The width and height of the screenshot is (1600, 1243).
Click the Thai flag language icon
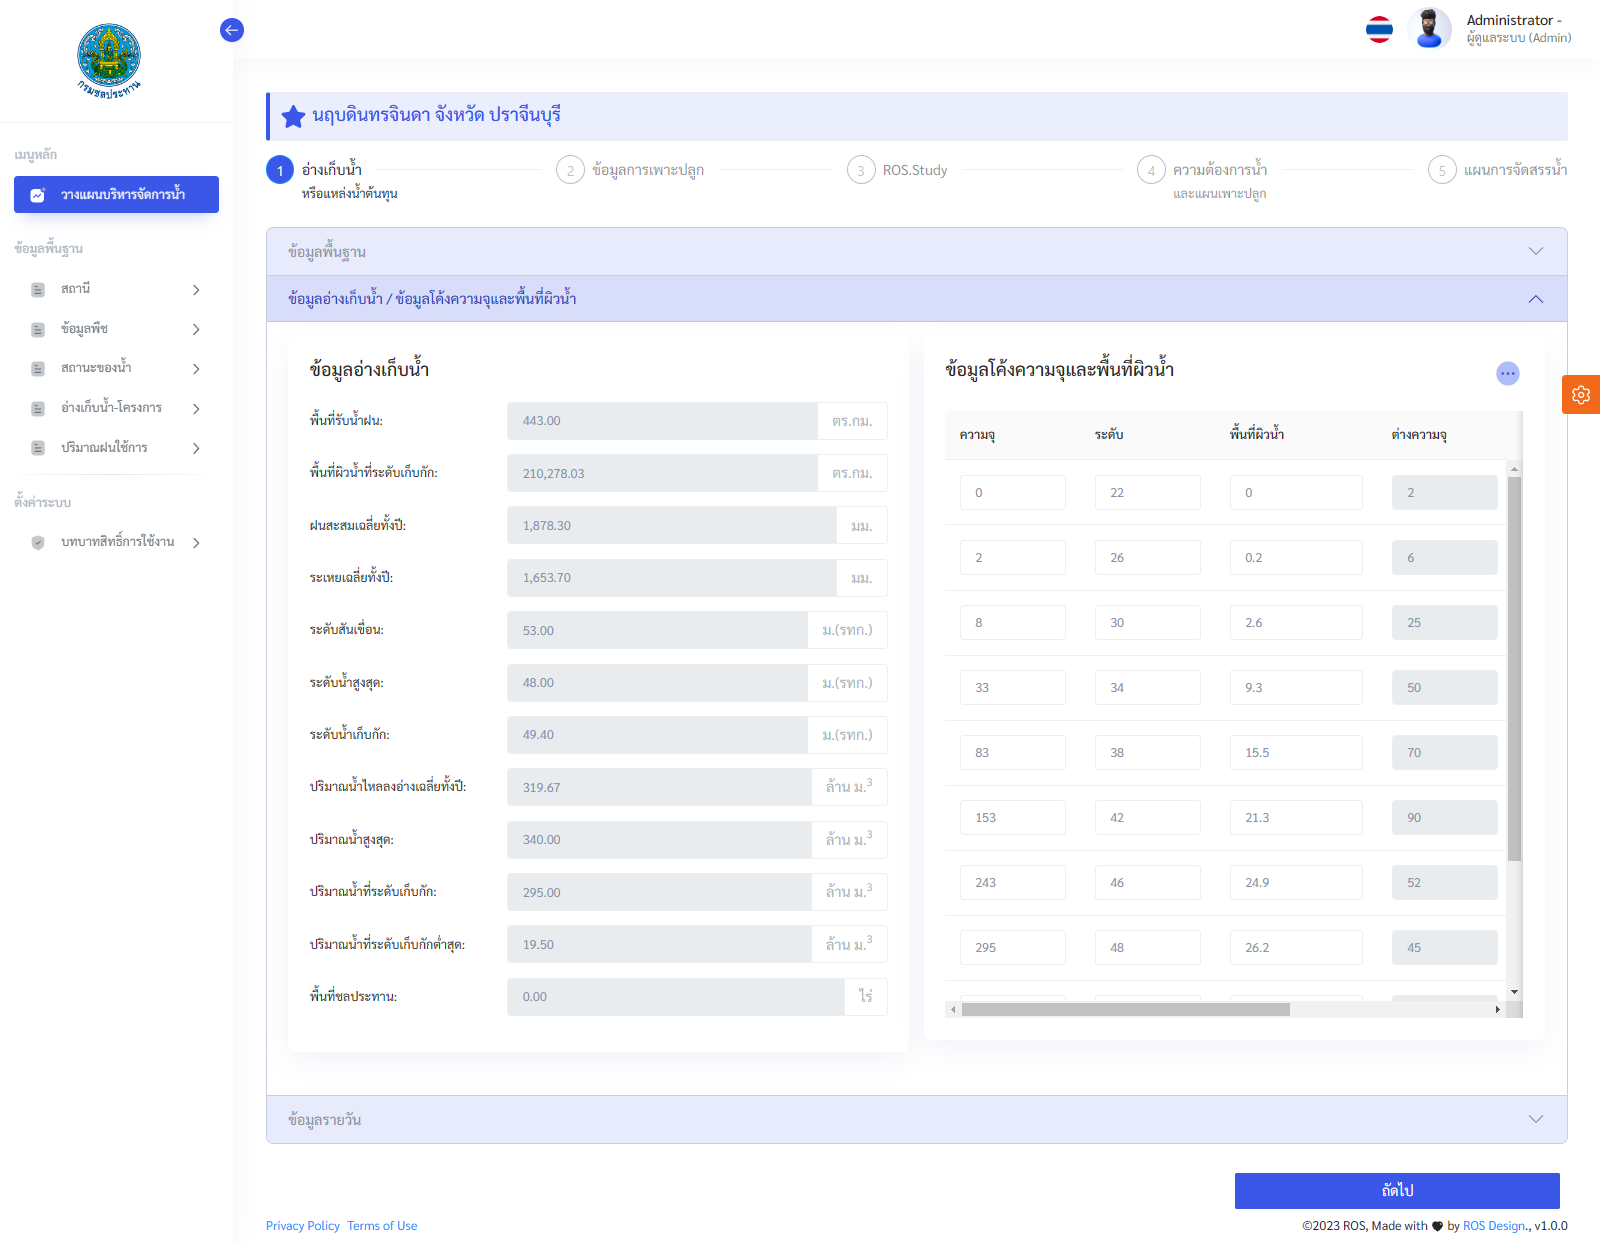[x=1379, y=30]
